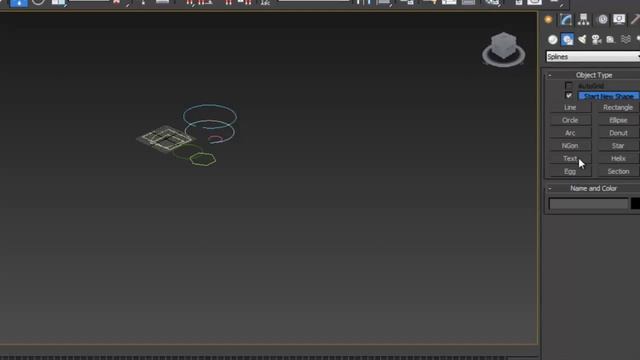
Task: Select the Lights category icon
Action: coord(582,40)
